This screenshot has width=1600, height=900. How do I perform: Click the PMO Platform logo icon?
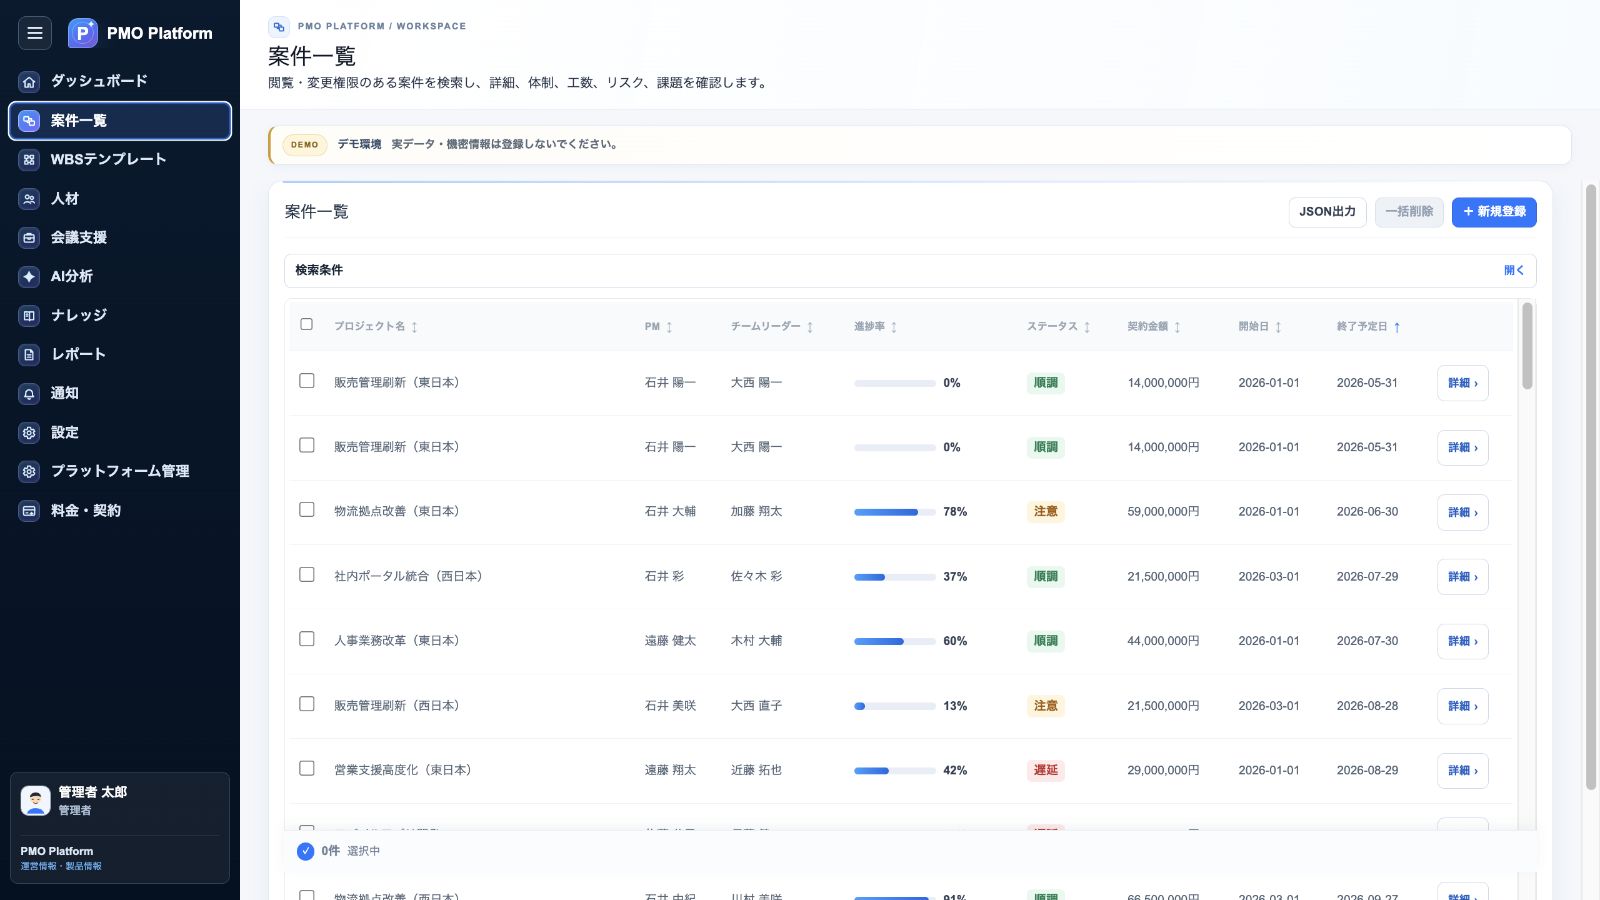coord(83,33)
